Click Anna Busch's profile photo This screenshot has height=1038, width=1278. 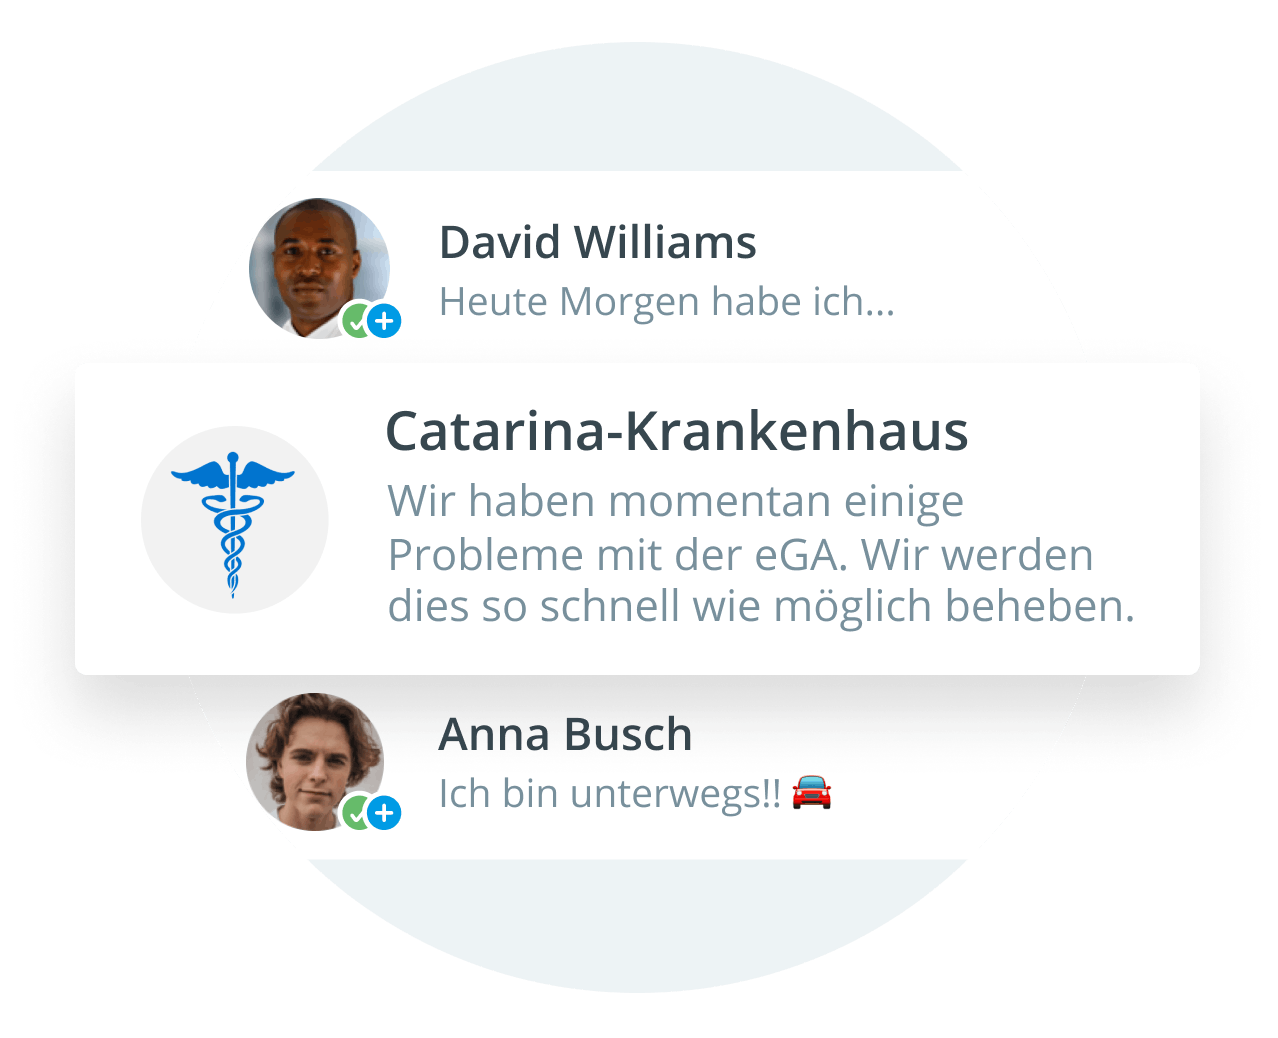pos(316,762)
